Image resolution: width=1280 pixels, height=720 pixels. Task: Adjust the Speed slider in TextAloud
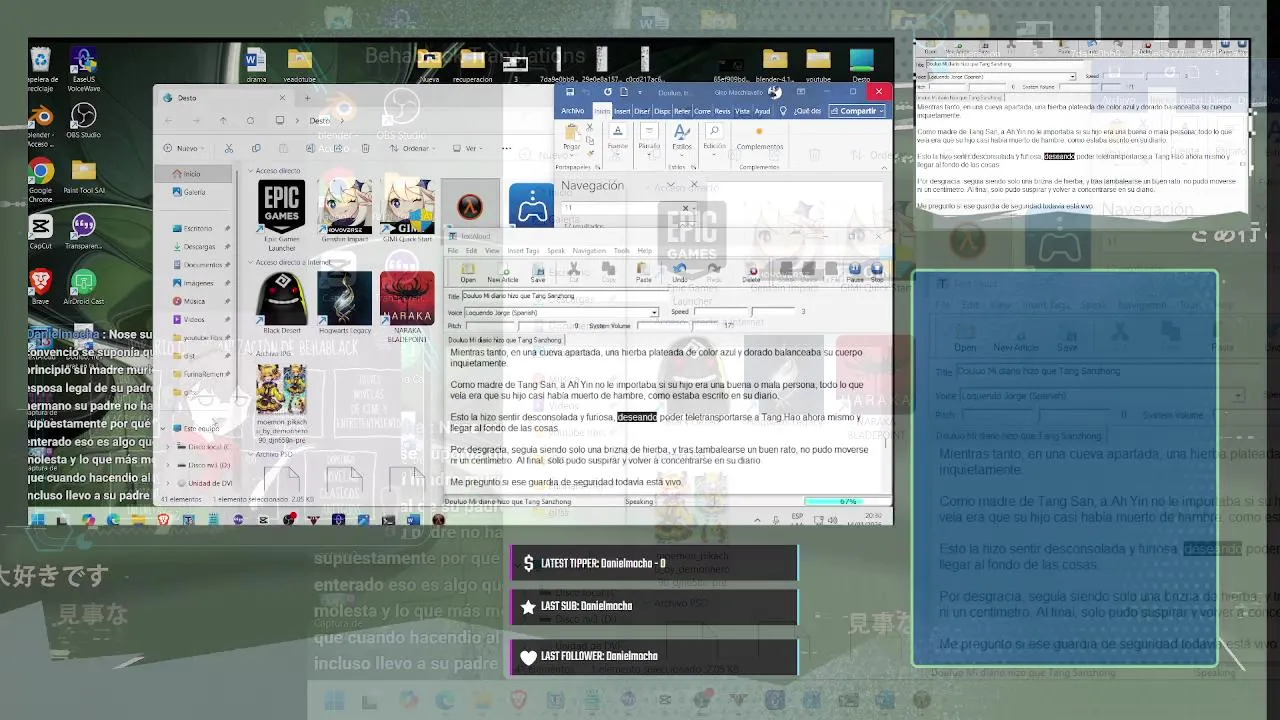click(745, 312)
